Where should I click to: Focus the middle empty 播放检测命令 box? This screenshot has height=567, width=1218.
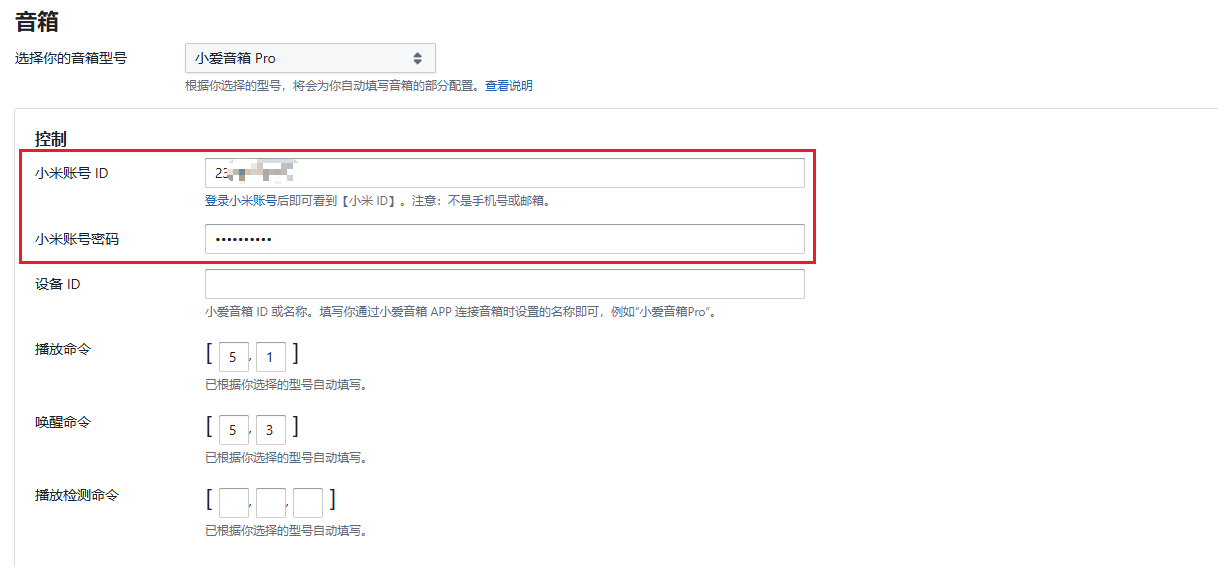coord(270,503)
